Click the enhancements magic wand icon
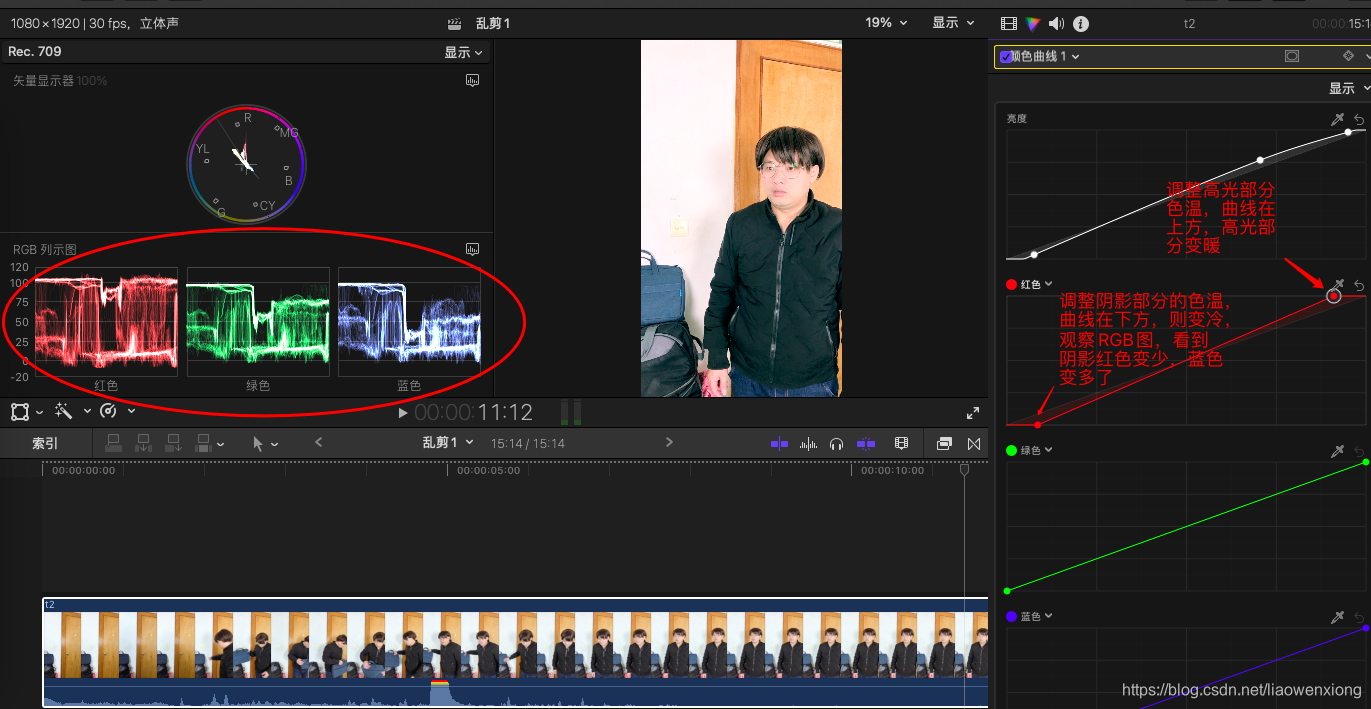Viewport: 1371px width, 709px height. point(63,411)
